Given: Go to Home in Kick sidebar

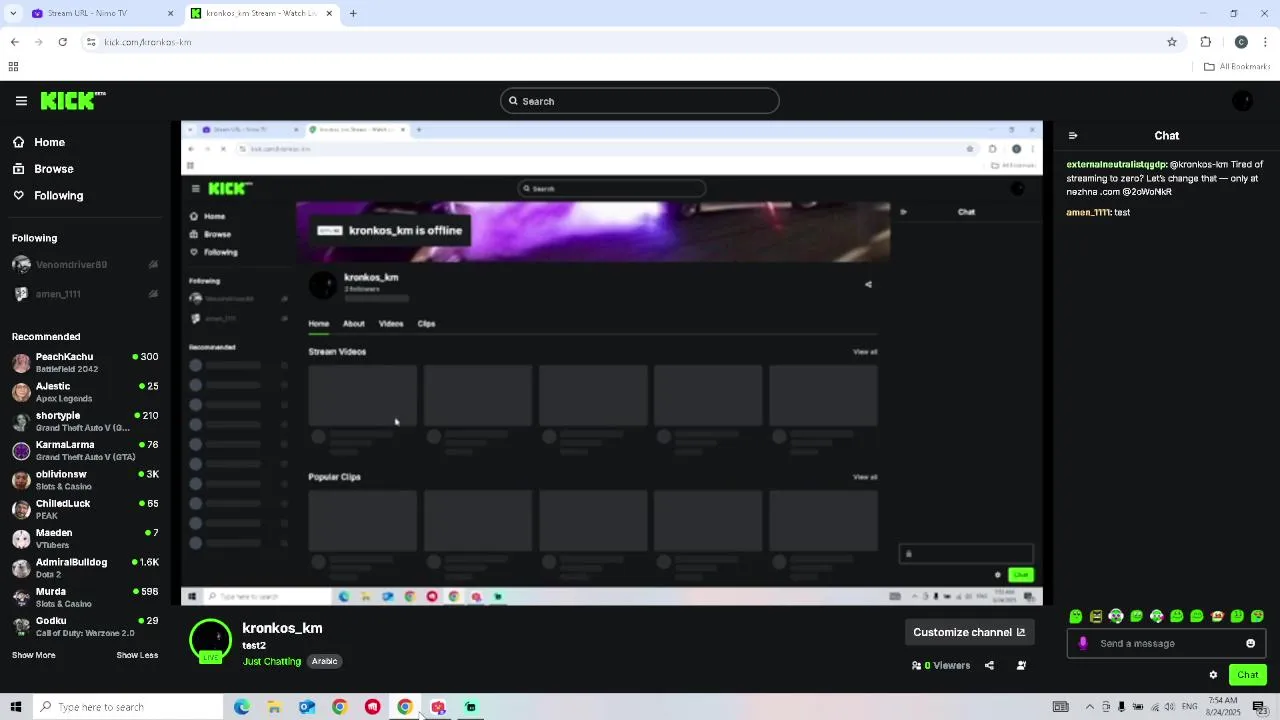Looking at the screenshot, I should tap(39, 142).
